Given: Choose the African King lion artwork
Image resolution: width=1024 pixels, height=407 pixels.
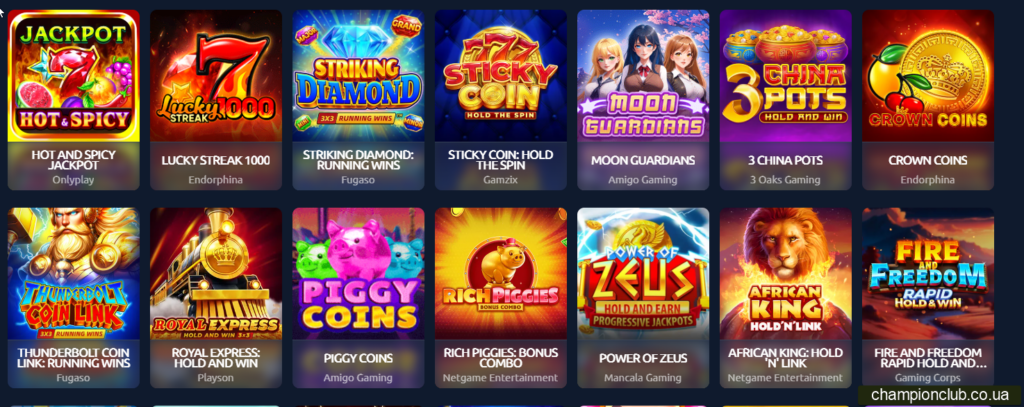Looking at the screenshot, I should (x=785, y=274).
